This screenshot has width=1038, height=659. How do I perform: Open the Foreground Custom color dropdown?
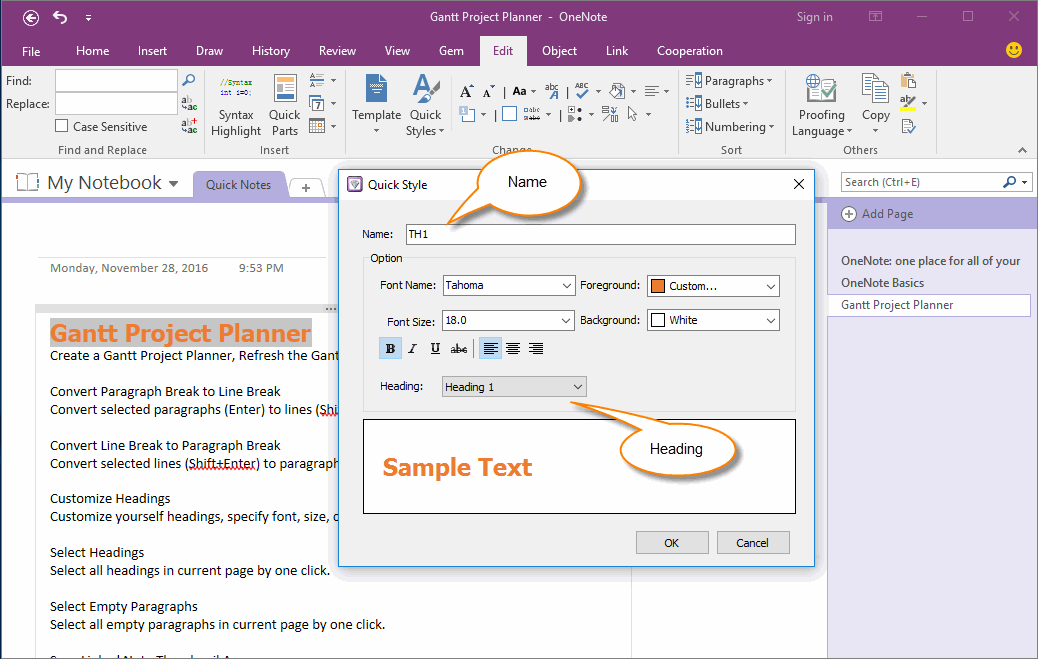771,286
